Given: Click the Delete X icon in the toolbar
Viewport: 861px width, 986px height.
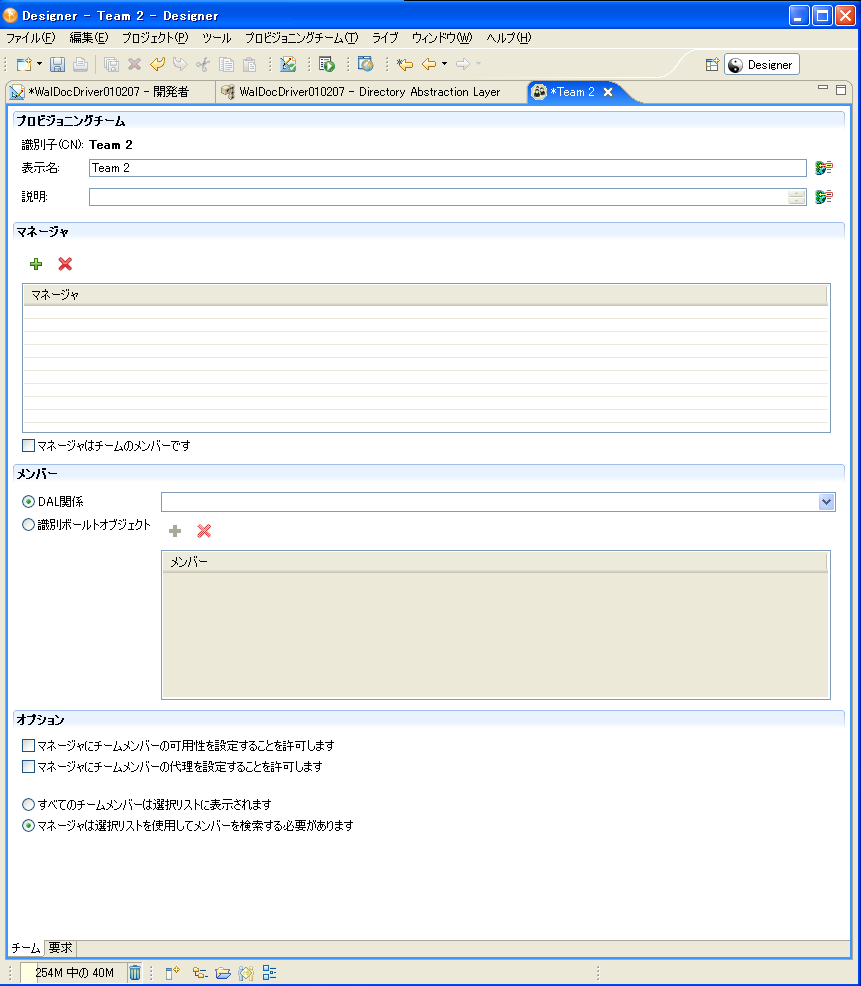Looking at the screenshot, I should 134,64.
